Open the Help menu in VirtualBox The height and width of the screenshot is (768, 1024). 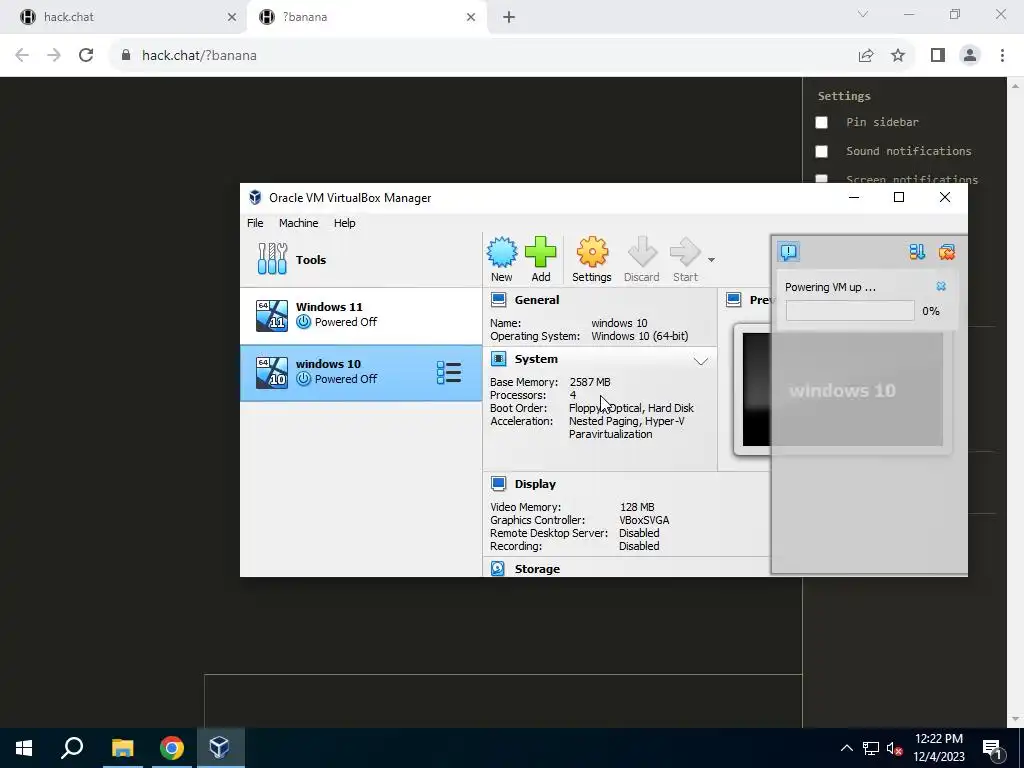344,223
